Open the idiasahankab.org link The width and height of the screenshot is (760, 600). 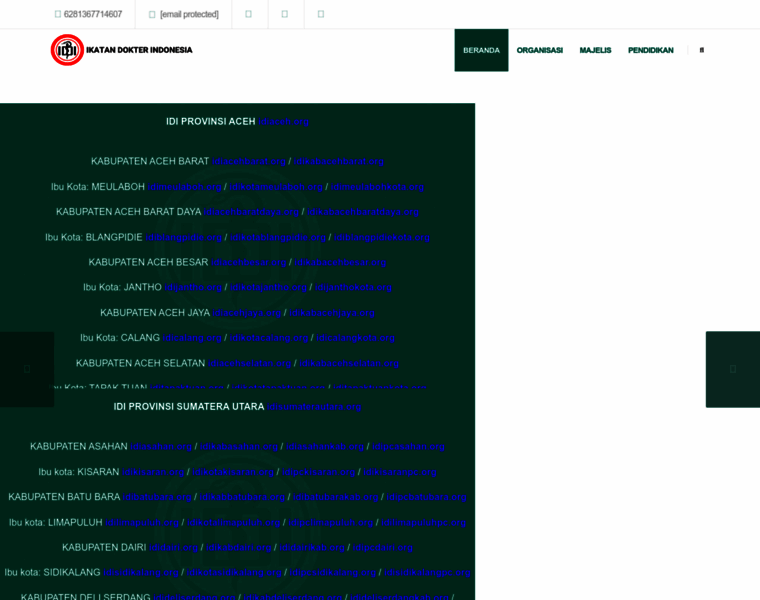click(325, 447)
